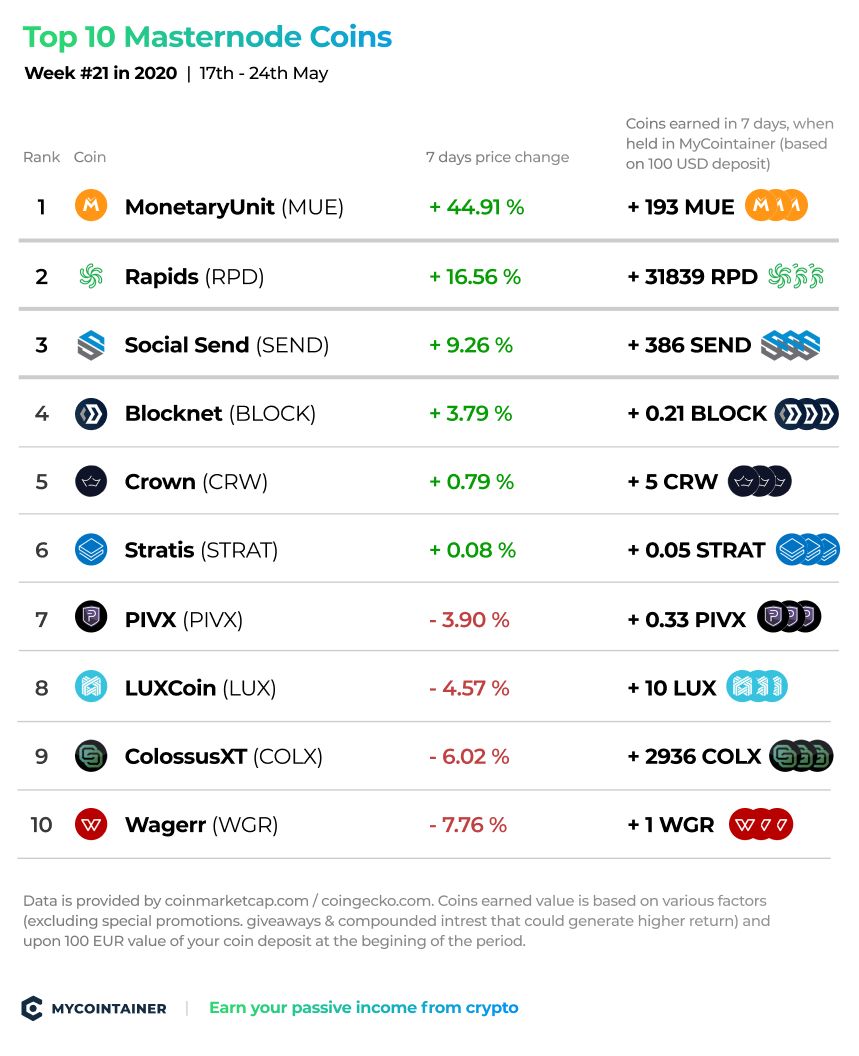Viewport: 859px width, 1056px height.
Task: Click the "Top 10 Masternode Coins" title
Action: (208, 37)
